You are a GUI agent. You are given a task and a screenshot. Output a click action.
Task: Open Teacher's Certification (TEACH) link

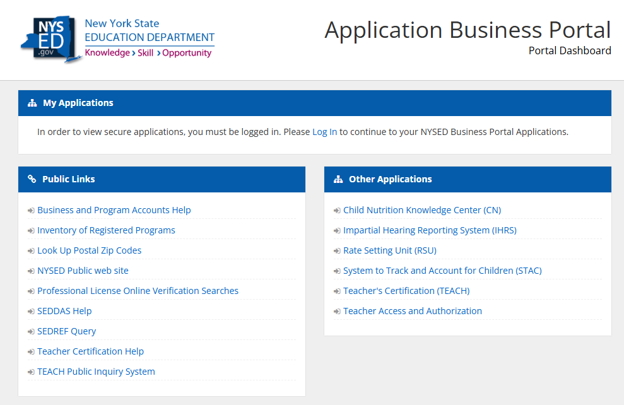click(x=406, y=291)
